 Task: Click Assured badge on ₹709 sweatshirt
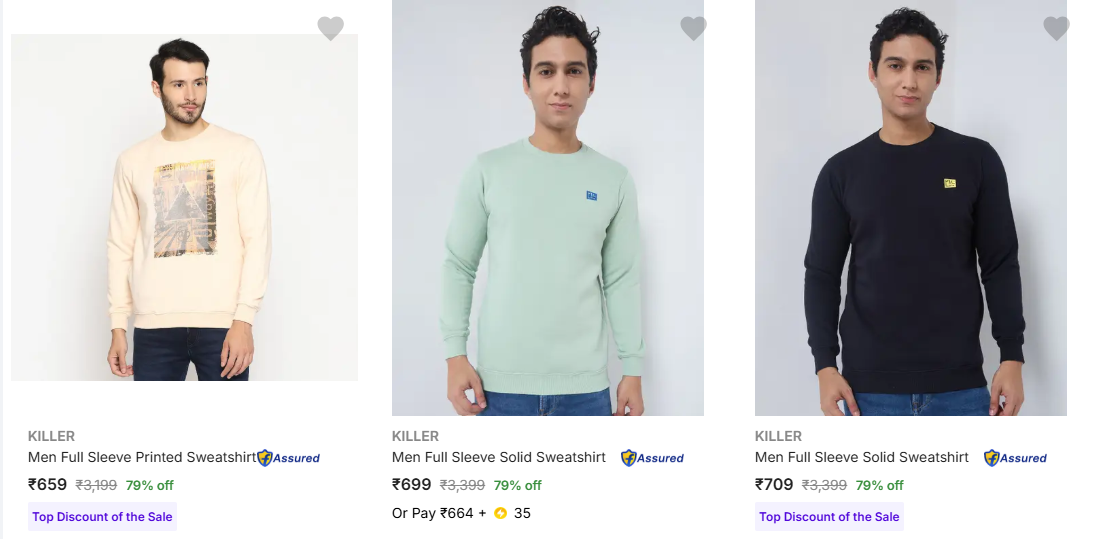point(1016,458)
